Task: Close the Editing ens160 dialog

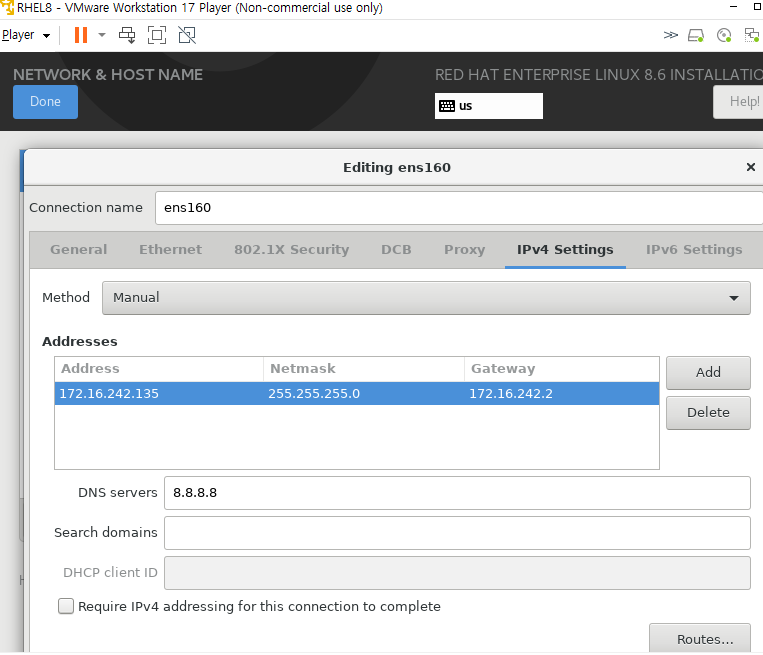Action: click(x=751, y=167)
